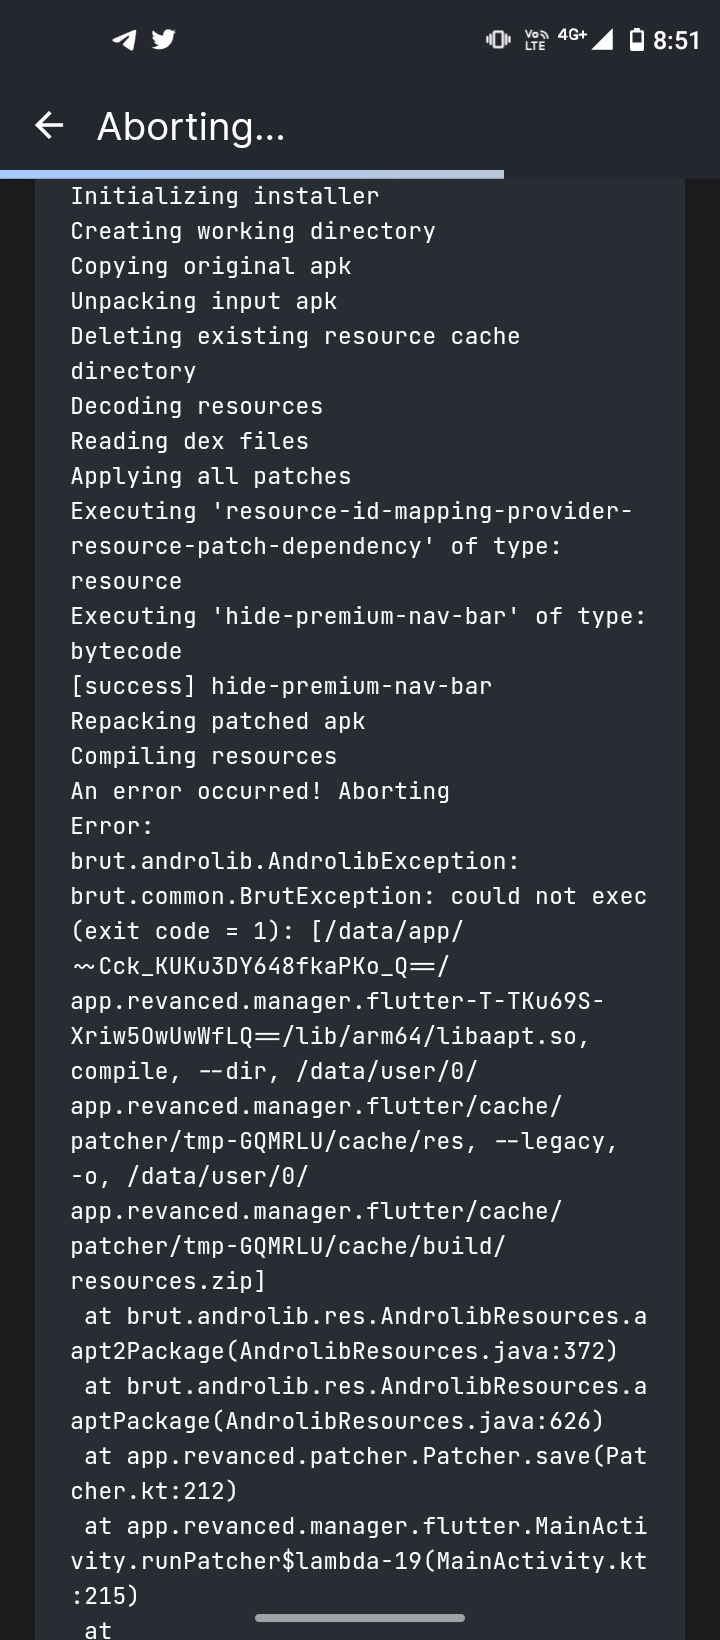Viewport: 720px width, 1640px height.
Task: Select the 'Aborting...' title text
Action: click(x=190, y=126)
